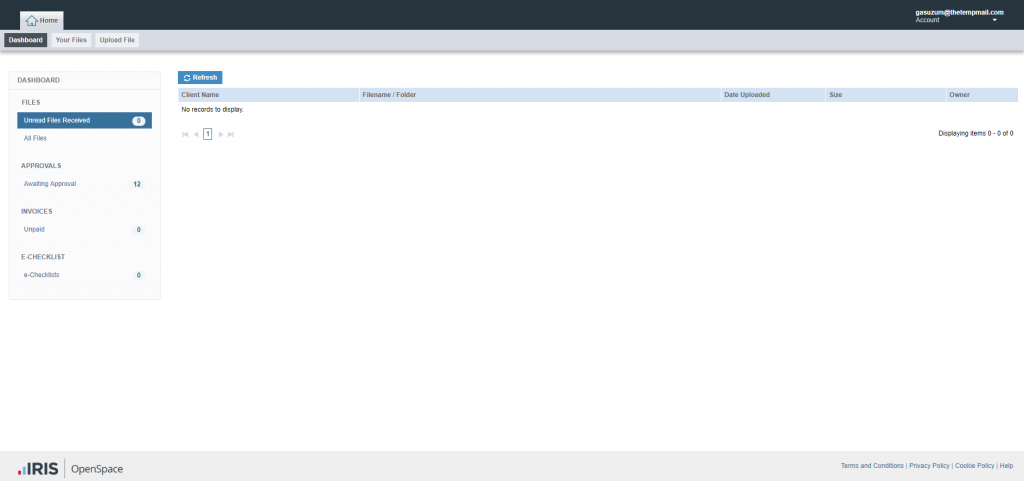This screenshot has height=481, width=1024.
Task: Click the APPROVALS section heading
Action: click(x=41, y=166)
